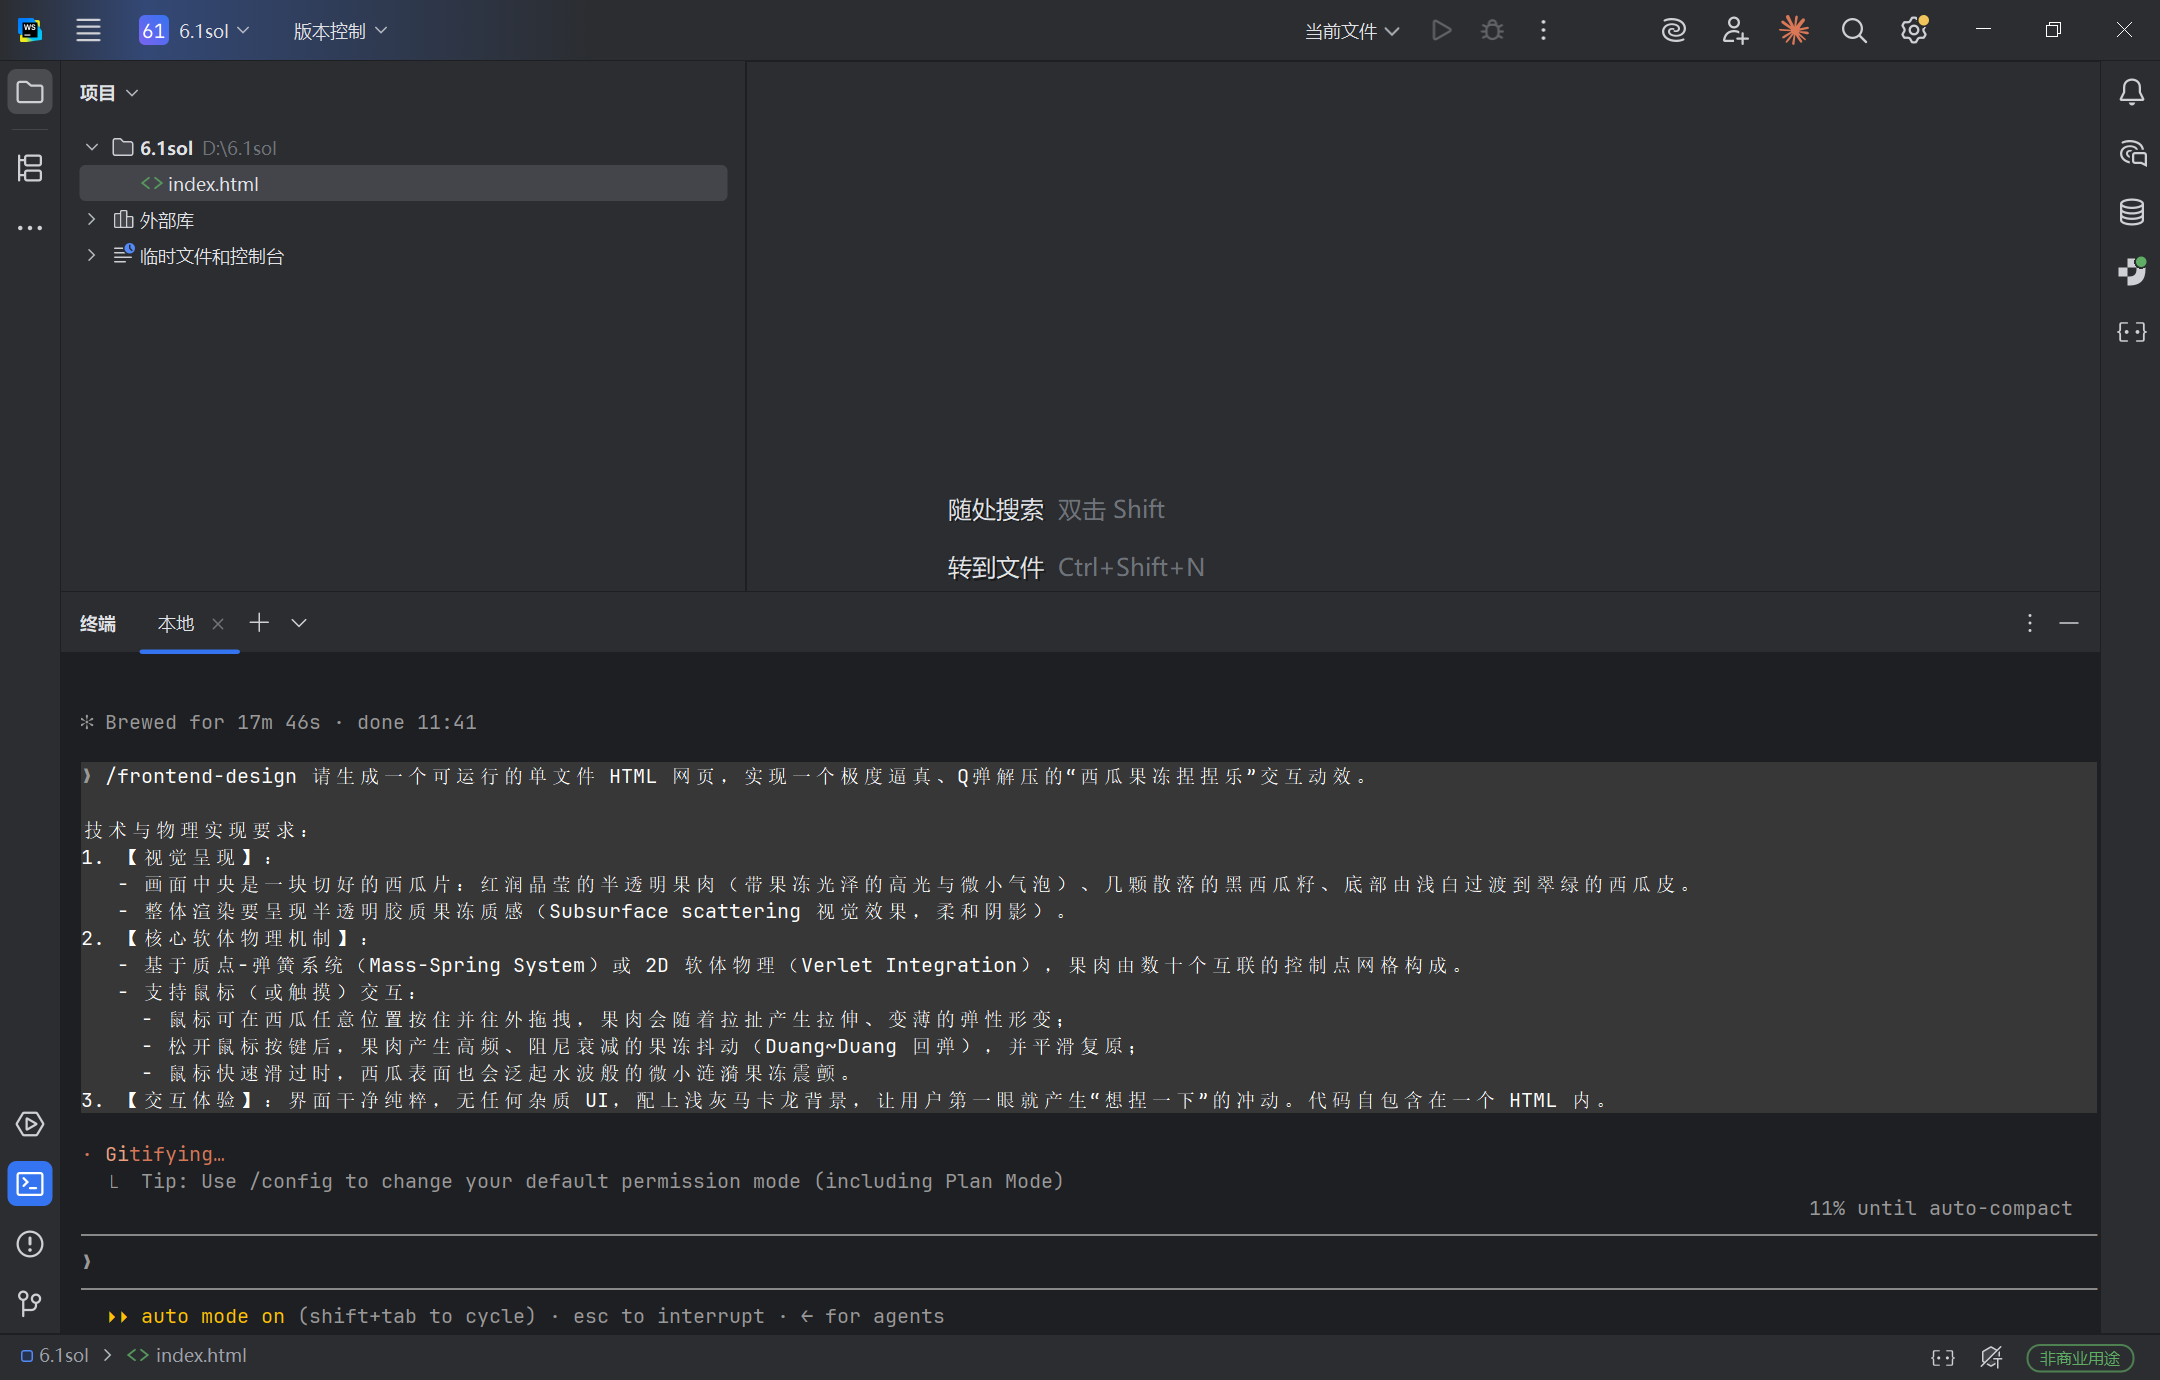Open the Notifications bell icon
The height and width of the screenshot is (1380, 2160).
(2132, 92)
